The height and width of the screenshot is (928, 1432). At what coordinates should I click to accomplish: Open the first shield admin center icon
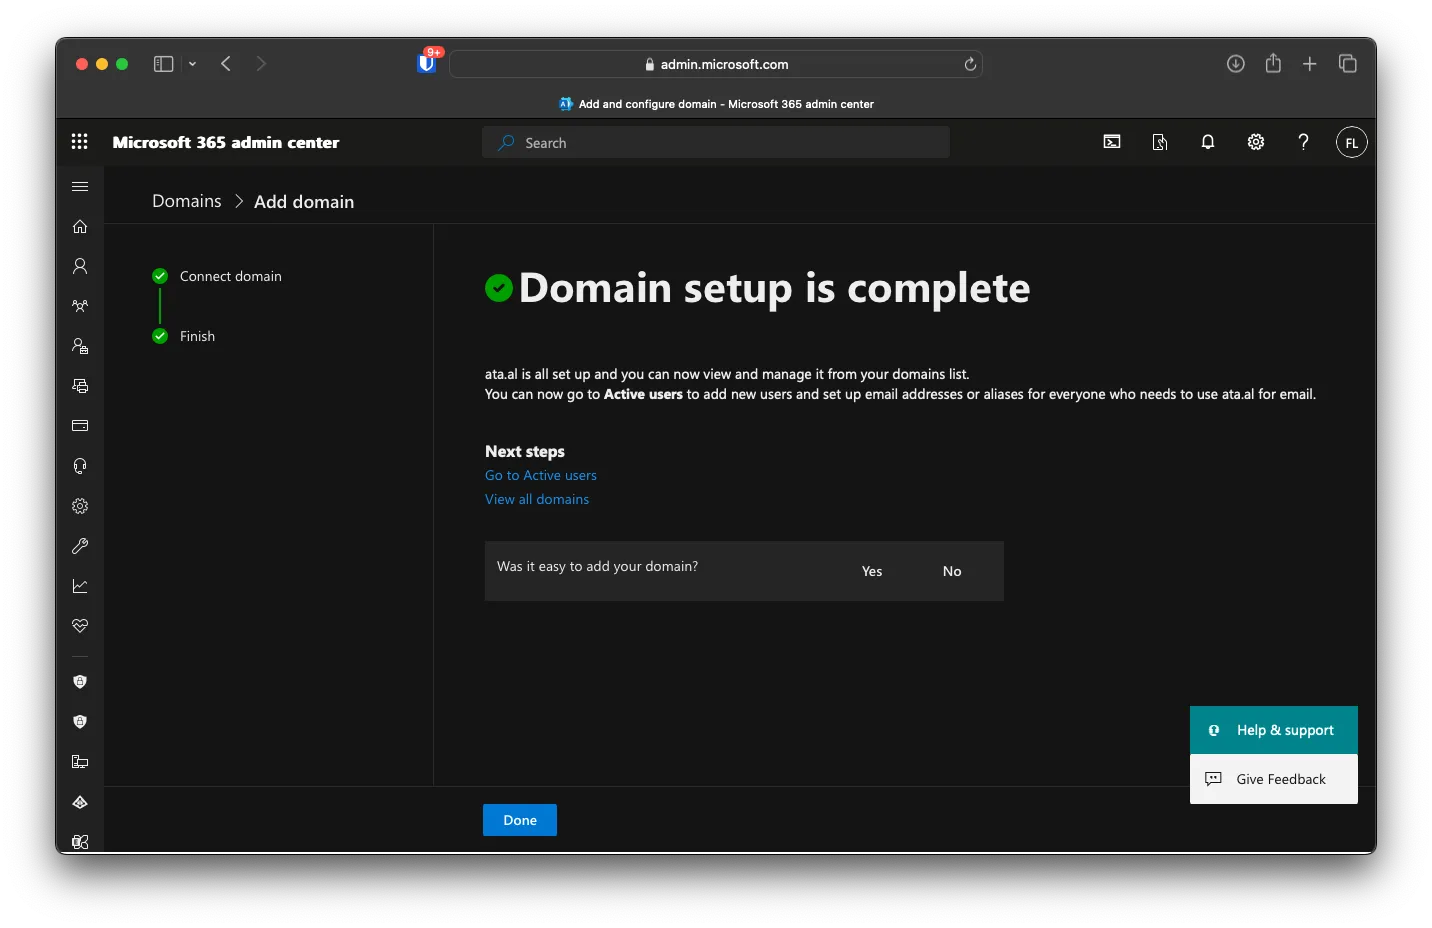coord(80,682)
